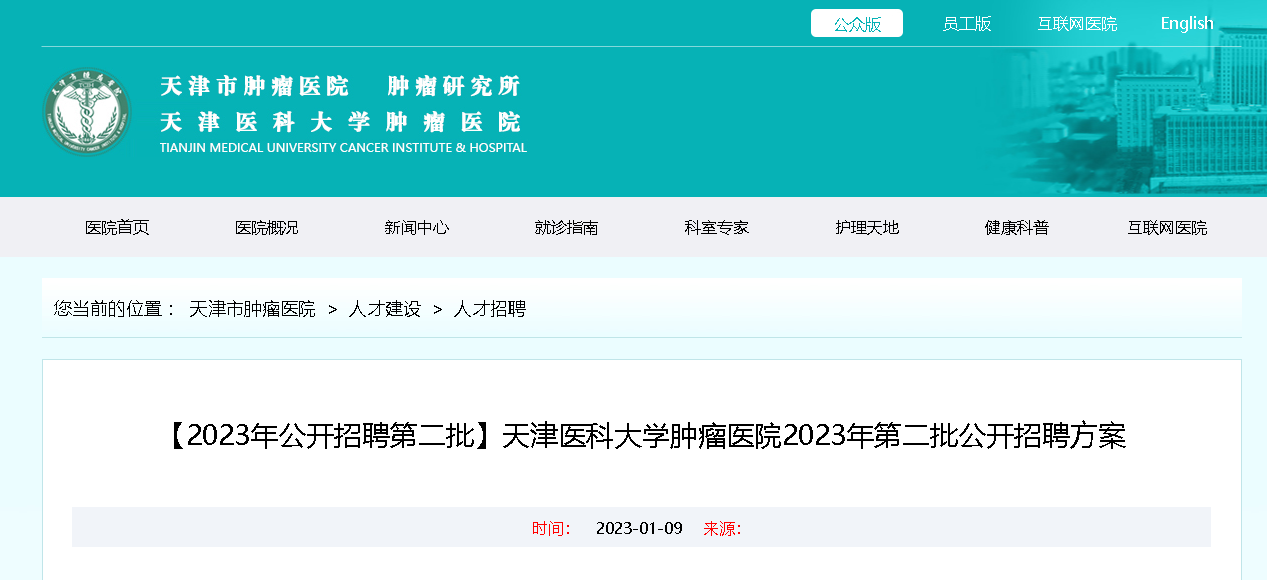Viewport: 1267px width, 580px height.
Task: Open 互联网医院 link in top bar
Action: (1077, 24)
